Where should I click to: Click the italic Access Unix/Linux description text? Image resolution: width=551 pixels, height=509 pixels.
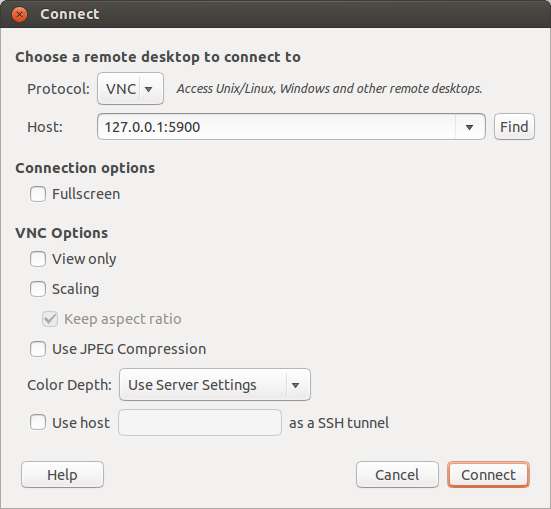[x=329, y=89]
